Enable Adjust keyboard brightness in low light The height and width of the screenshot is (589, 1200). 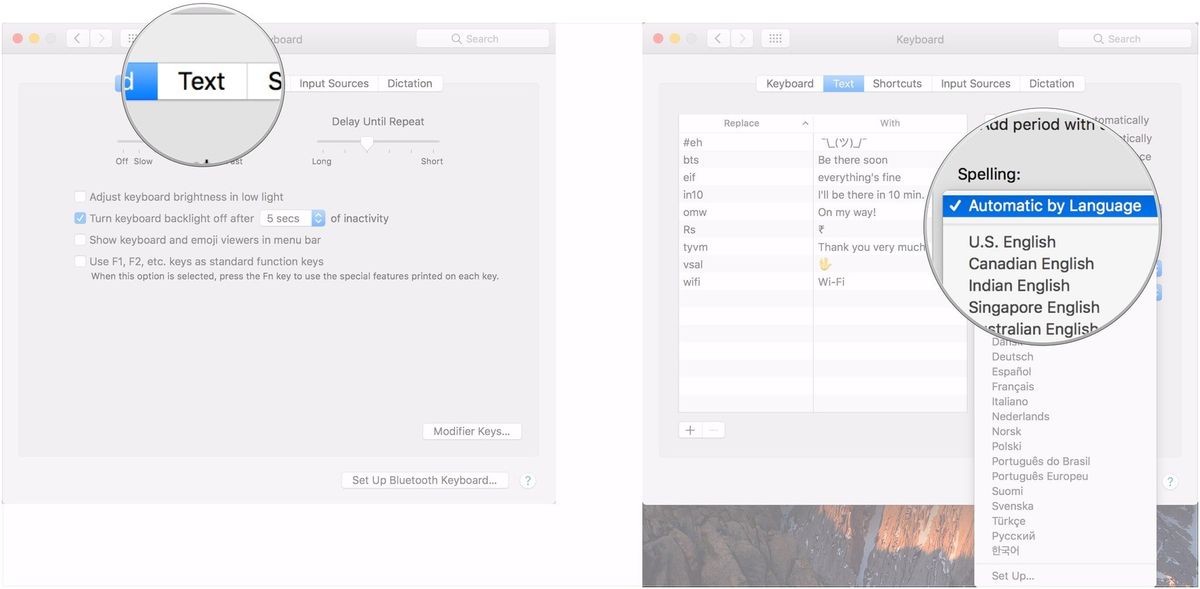tap(80, 197)
